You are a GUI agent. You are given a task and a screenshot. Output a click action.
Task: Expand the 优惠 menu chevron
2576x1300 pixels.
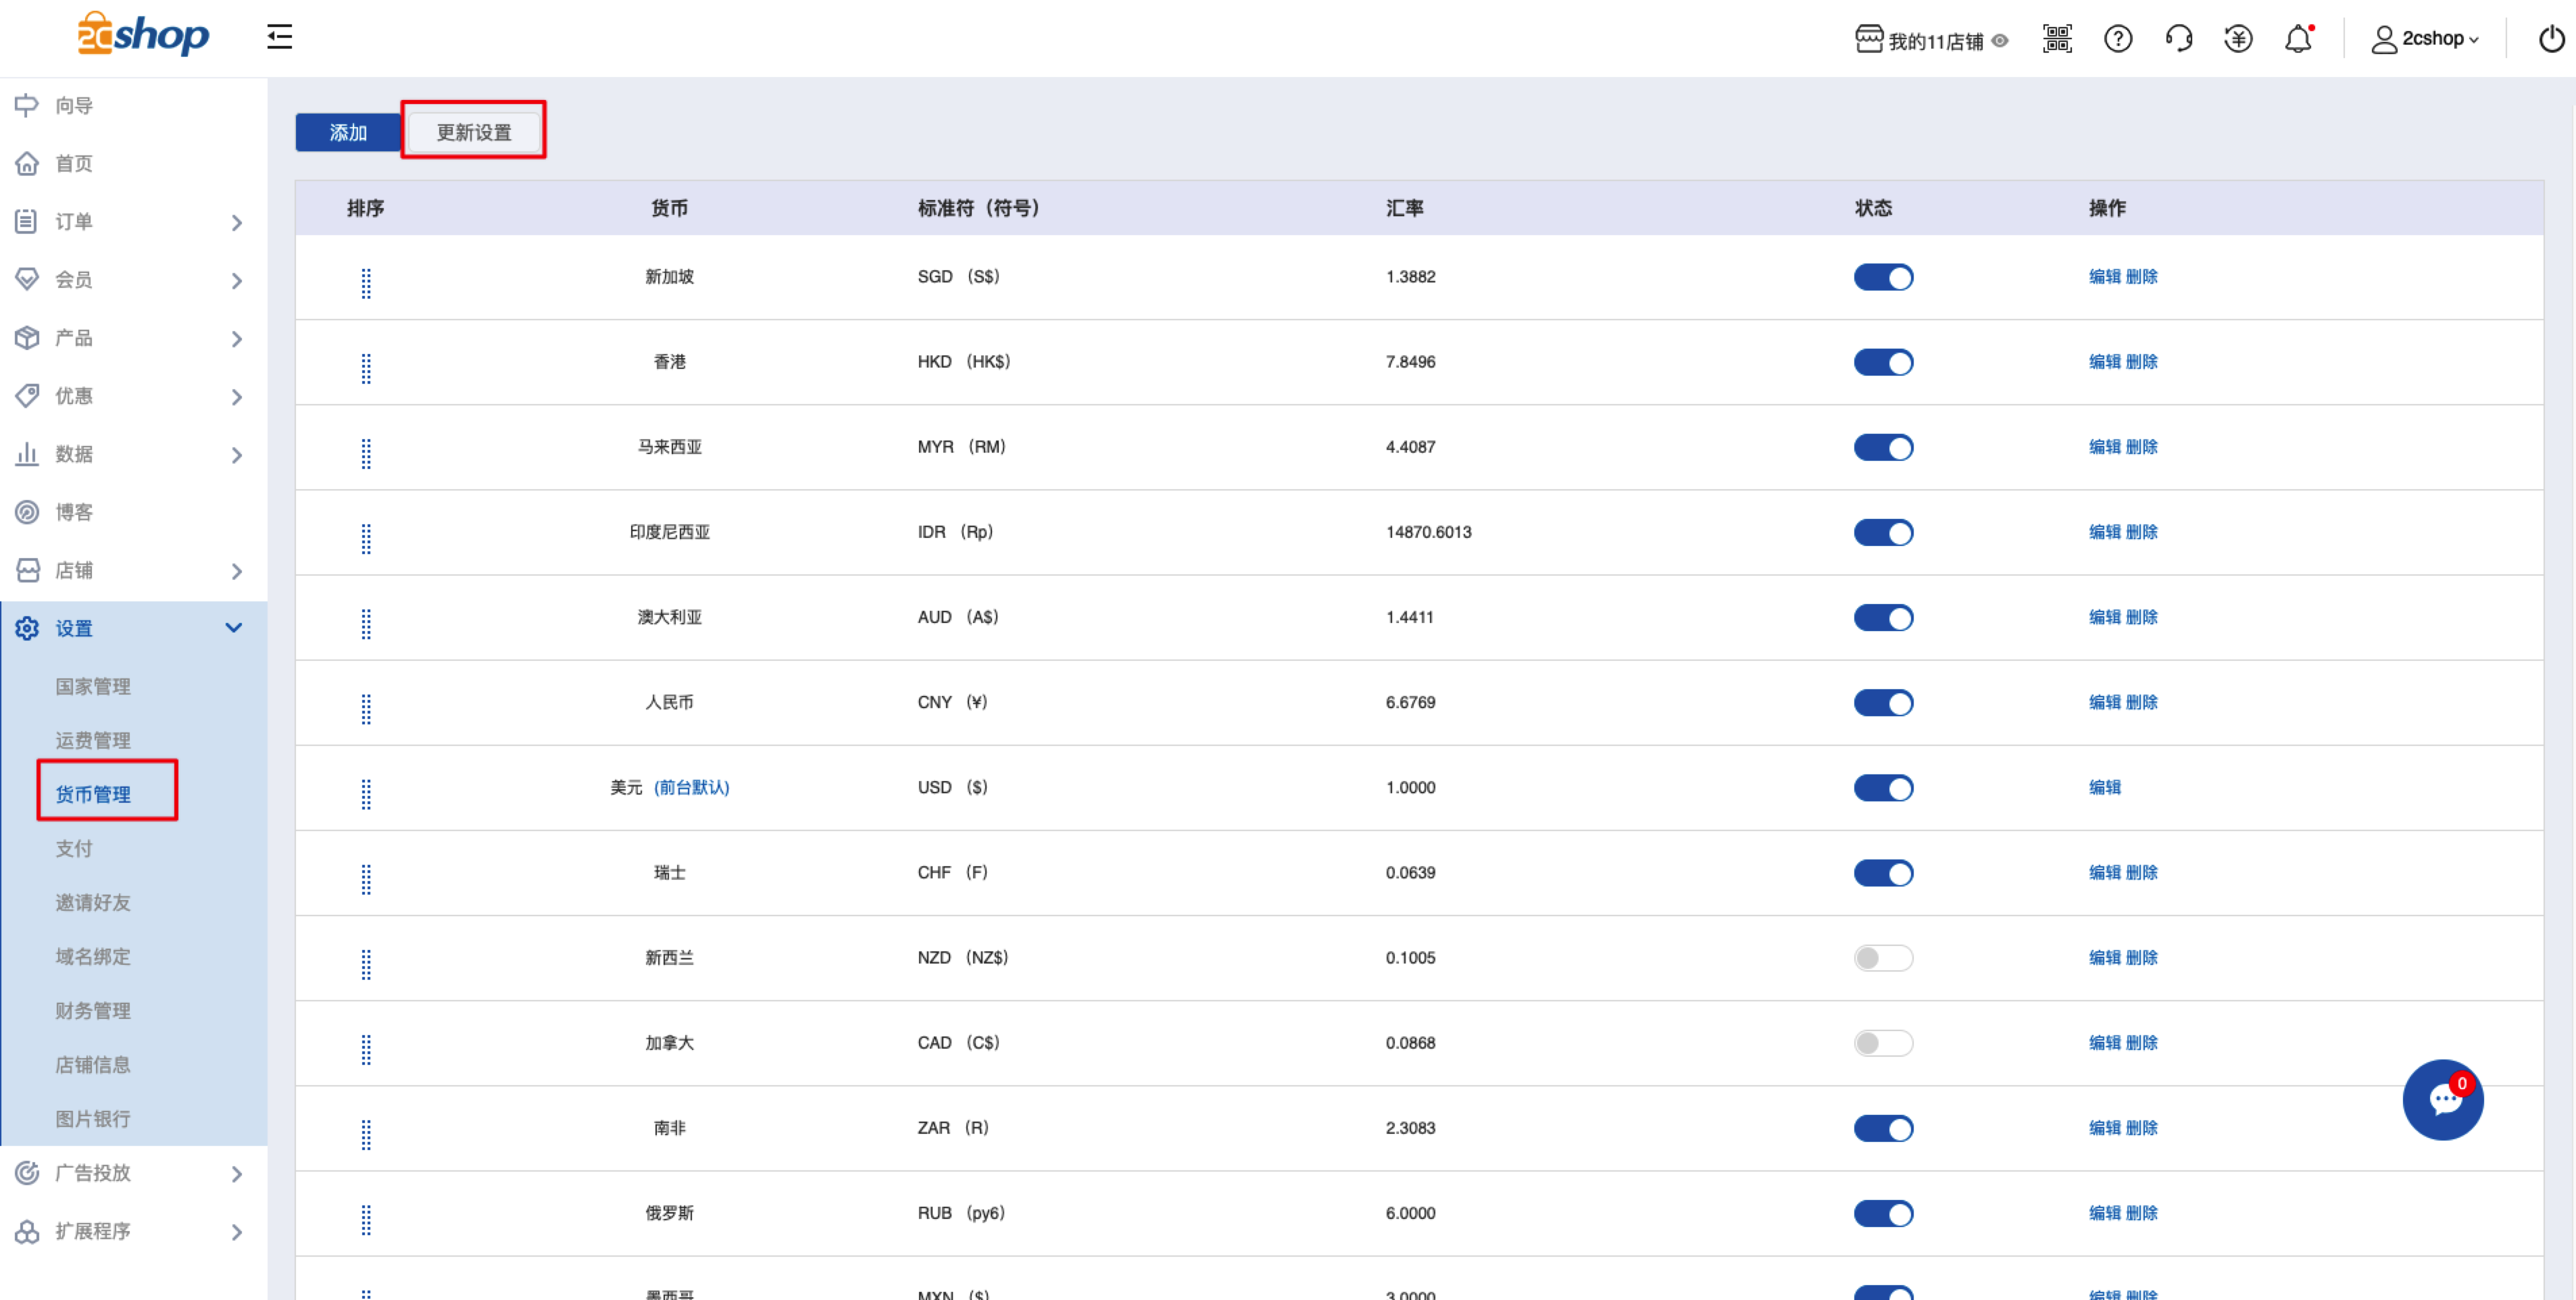237,396
